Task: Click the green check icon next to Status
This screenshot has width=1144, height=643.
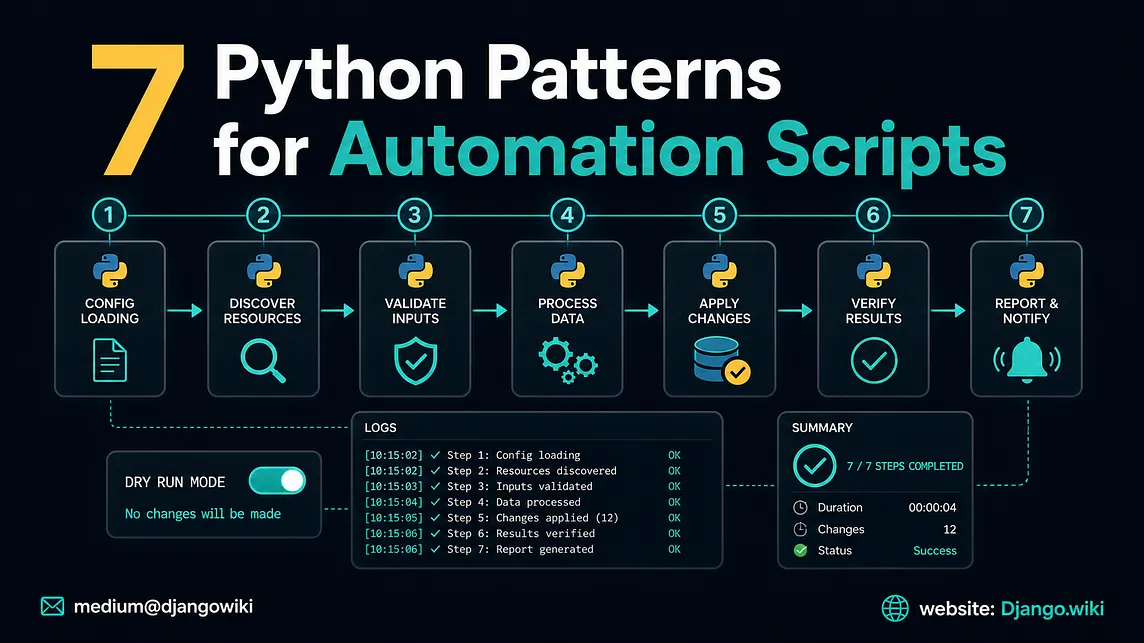Action: point(800,550)
